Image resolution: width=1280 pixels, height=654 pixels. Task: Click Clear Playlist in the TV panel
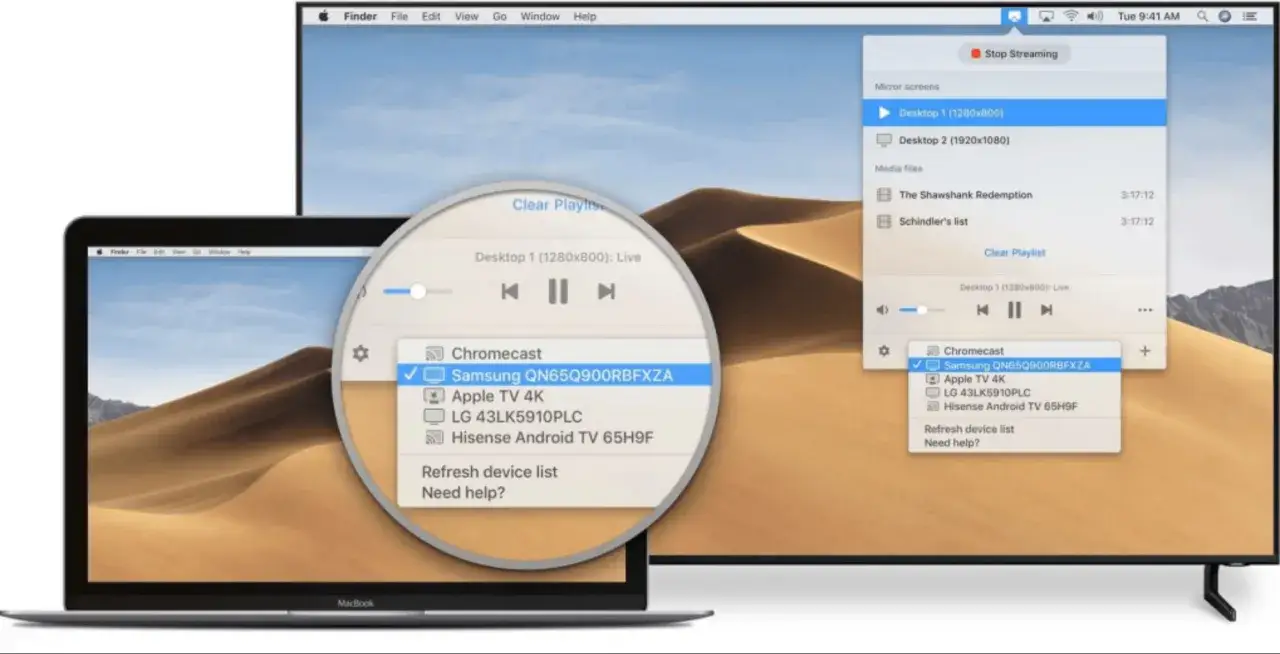tap(1014, 253)
